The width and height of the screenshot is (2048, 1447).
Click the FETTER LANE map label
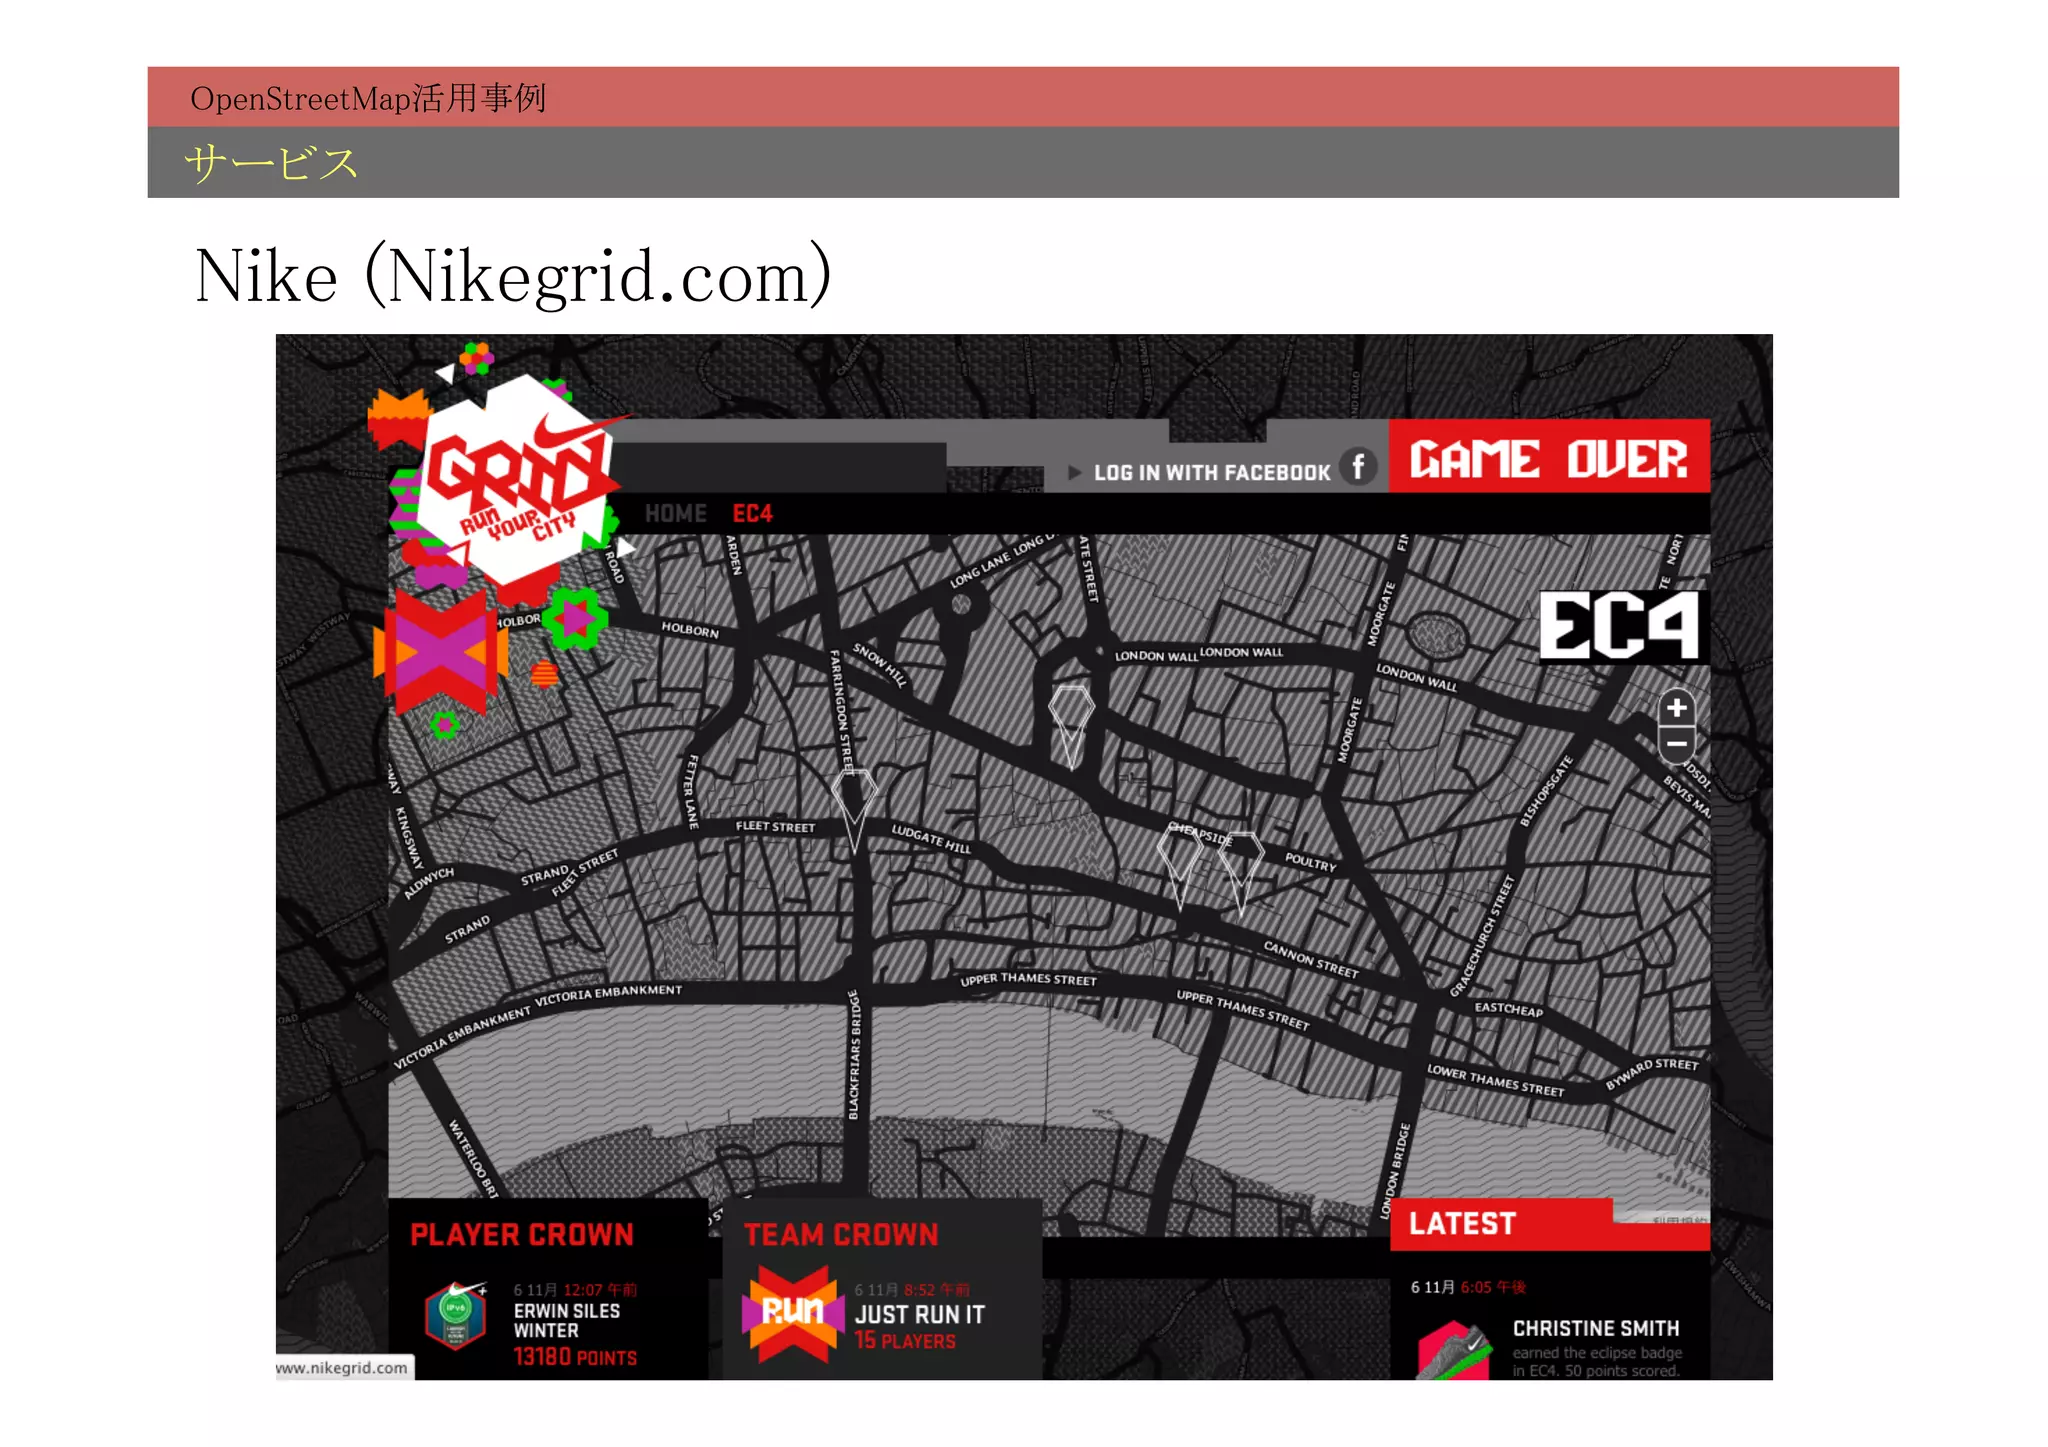pos(691,791)
